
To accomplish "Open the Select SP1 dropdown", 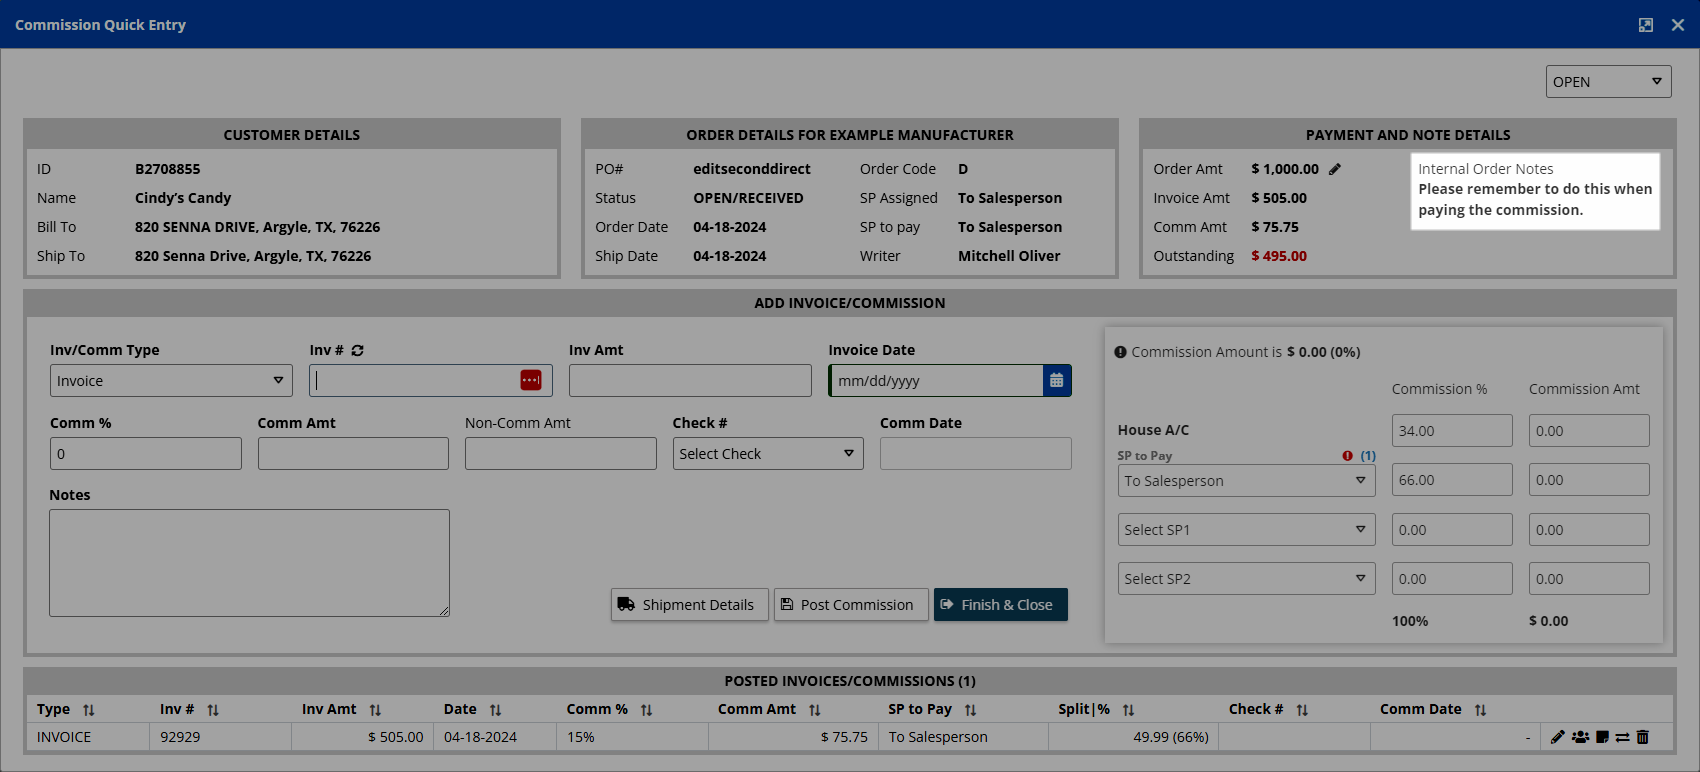I will (1245, 530).
